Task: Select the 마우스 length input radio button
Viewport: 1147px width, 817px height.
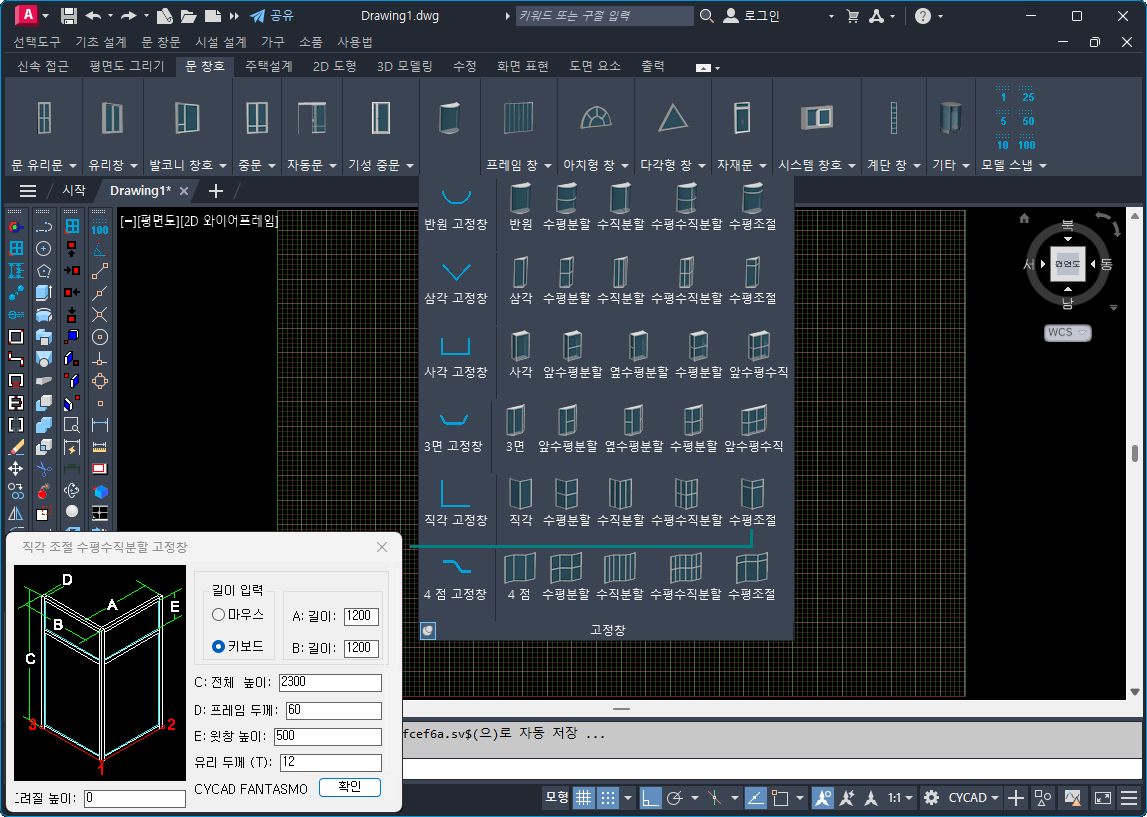Action: (x=219, y=614)
